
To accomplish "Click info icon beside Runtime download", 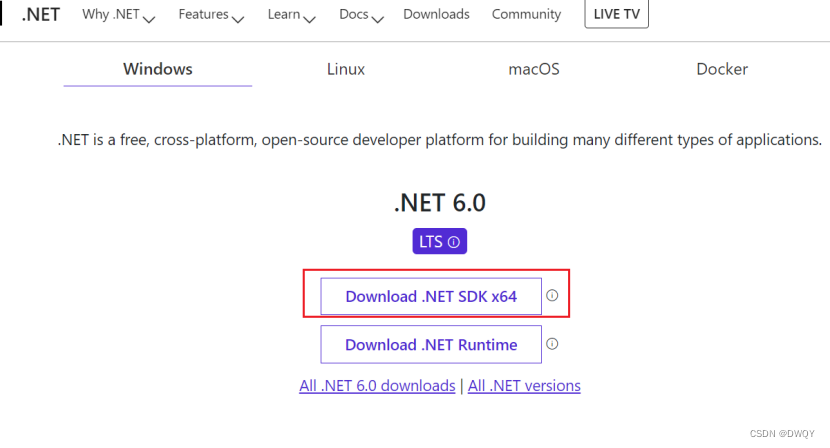I will [552, 344].
